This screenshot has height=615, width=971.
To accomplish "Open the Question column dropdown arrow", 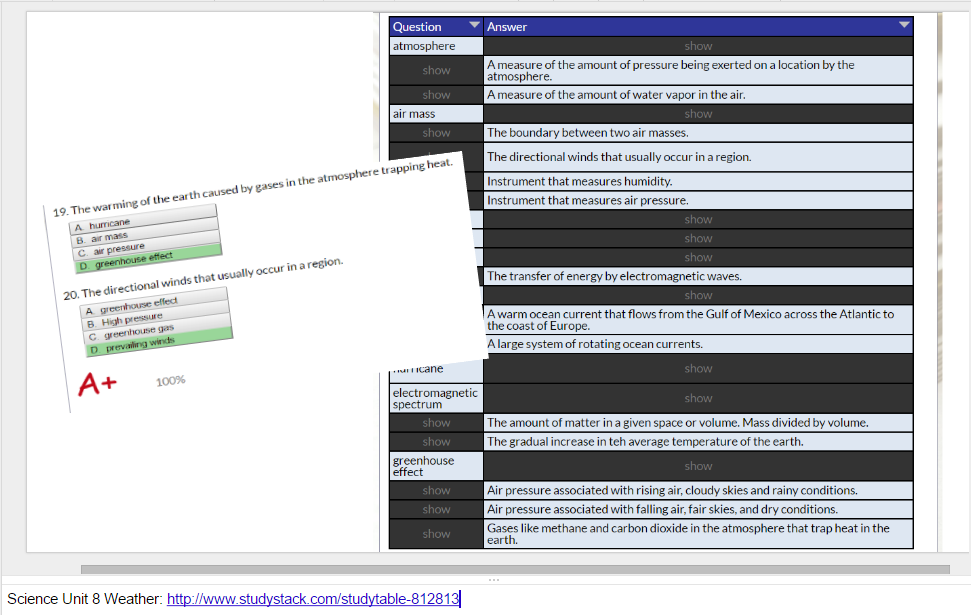I will pyautogui.click(x=474, y=25).
